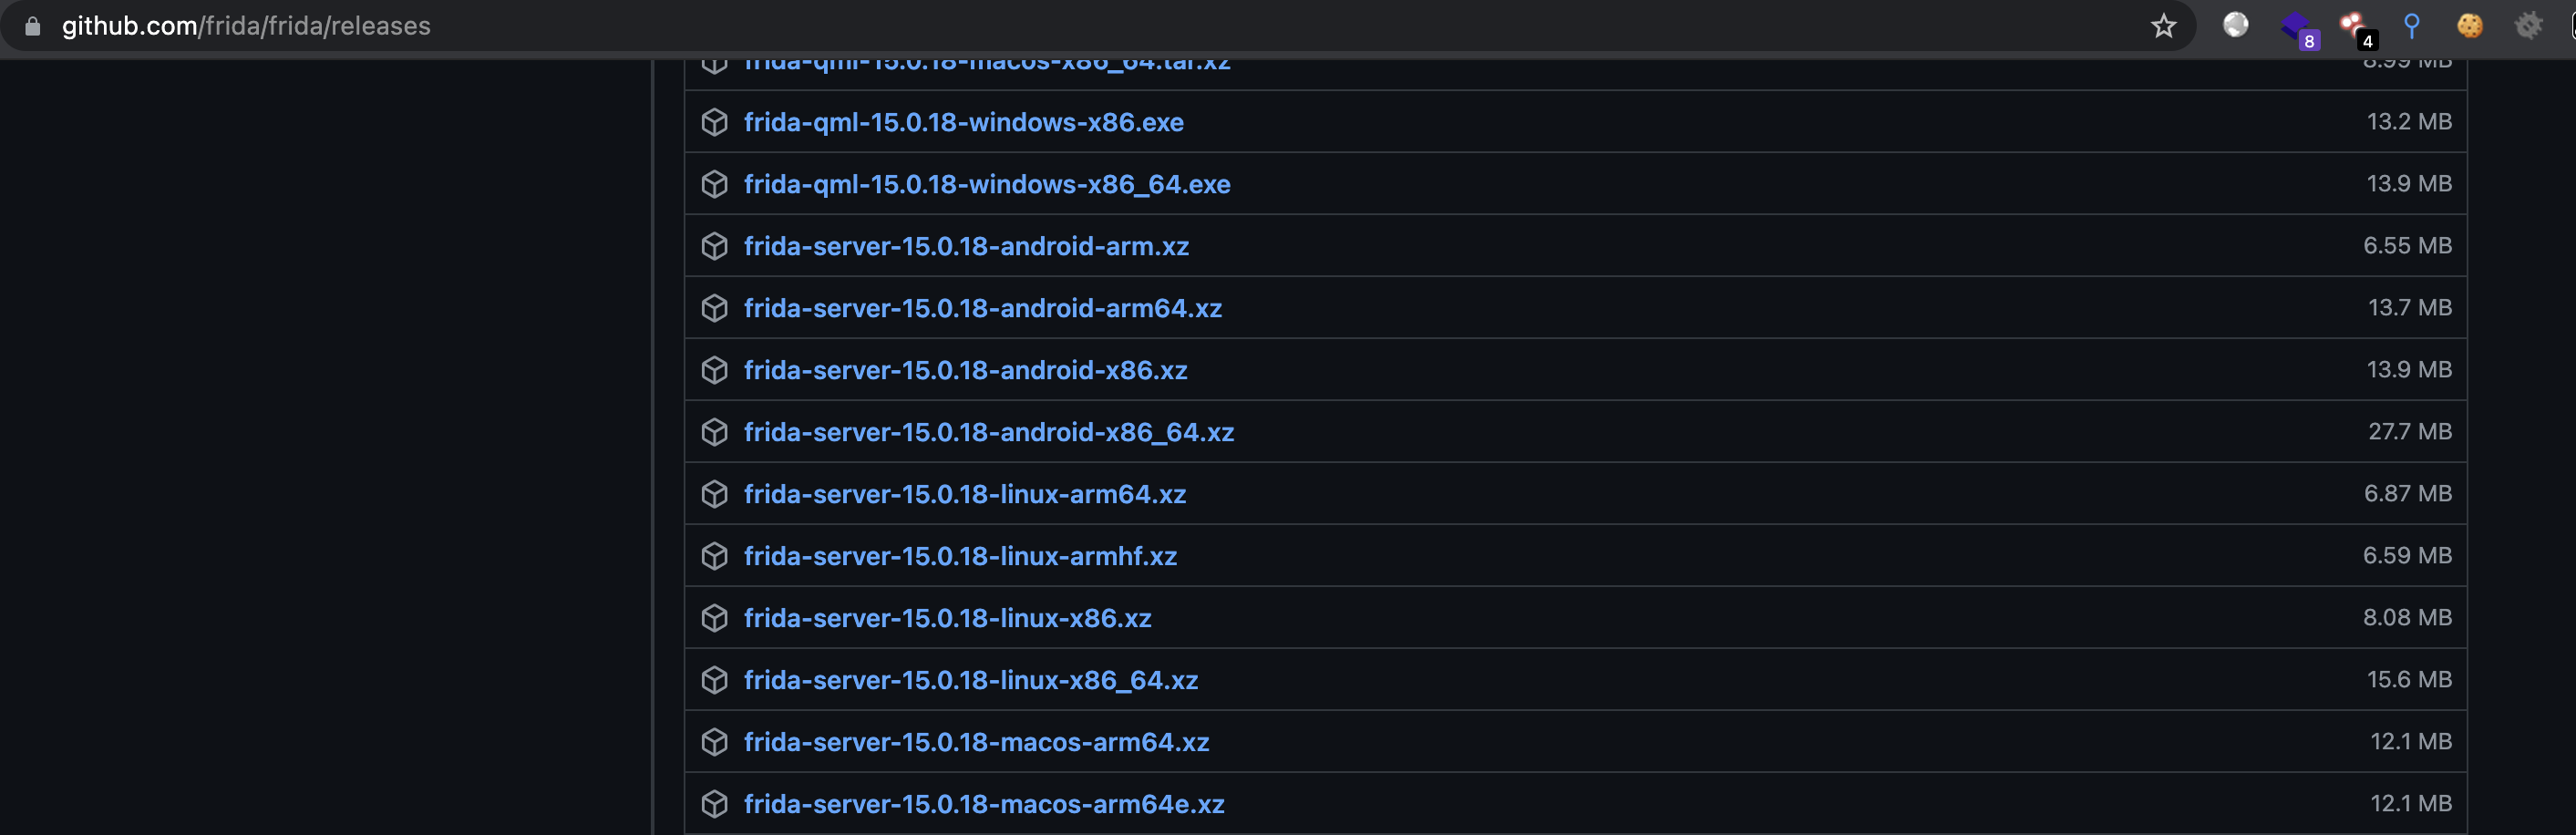
Task: Select frida-server-15.0.18-android-x86_64.xz asset
Action: point(988,432)
